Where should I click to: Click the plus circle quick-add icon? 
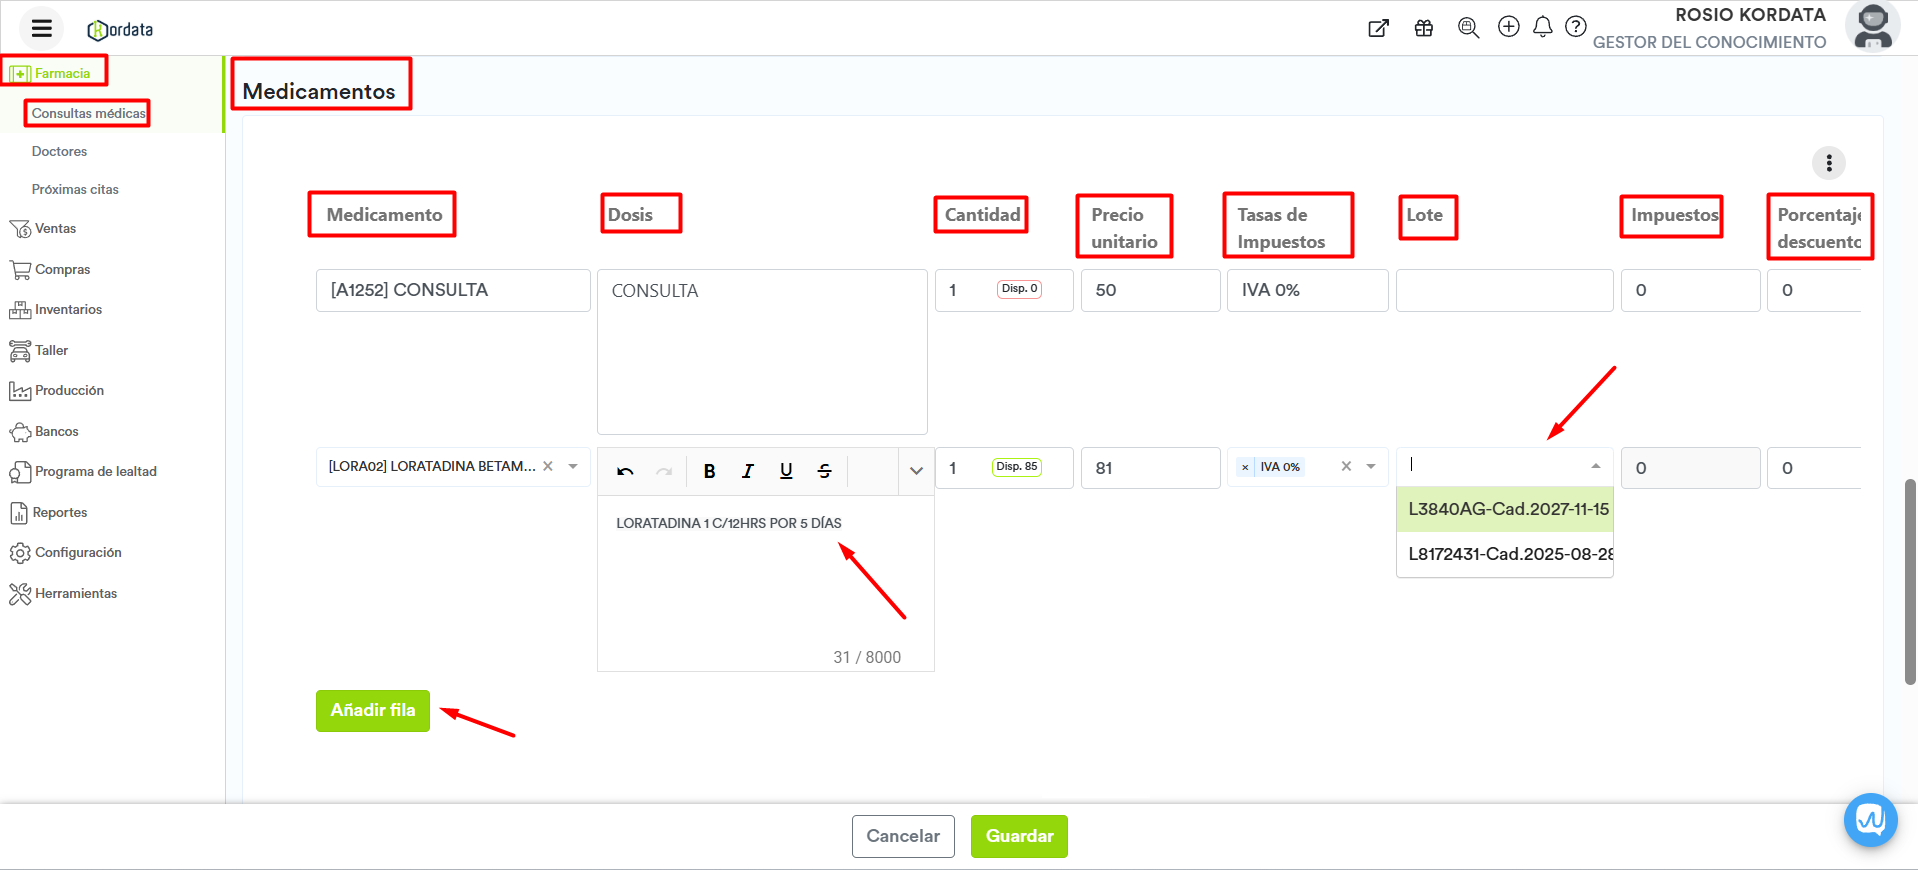1508,27
